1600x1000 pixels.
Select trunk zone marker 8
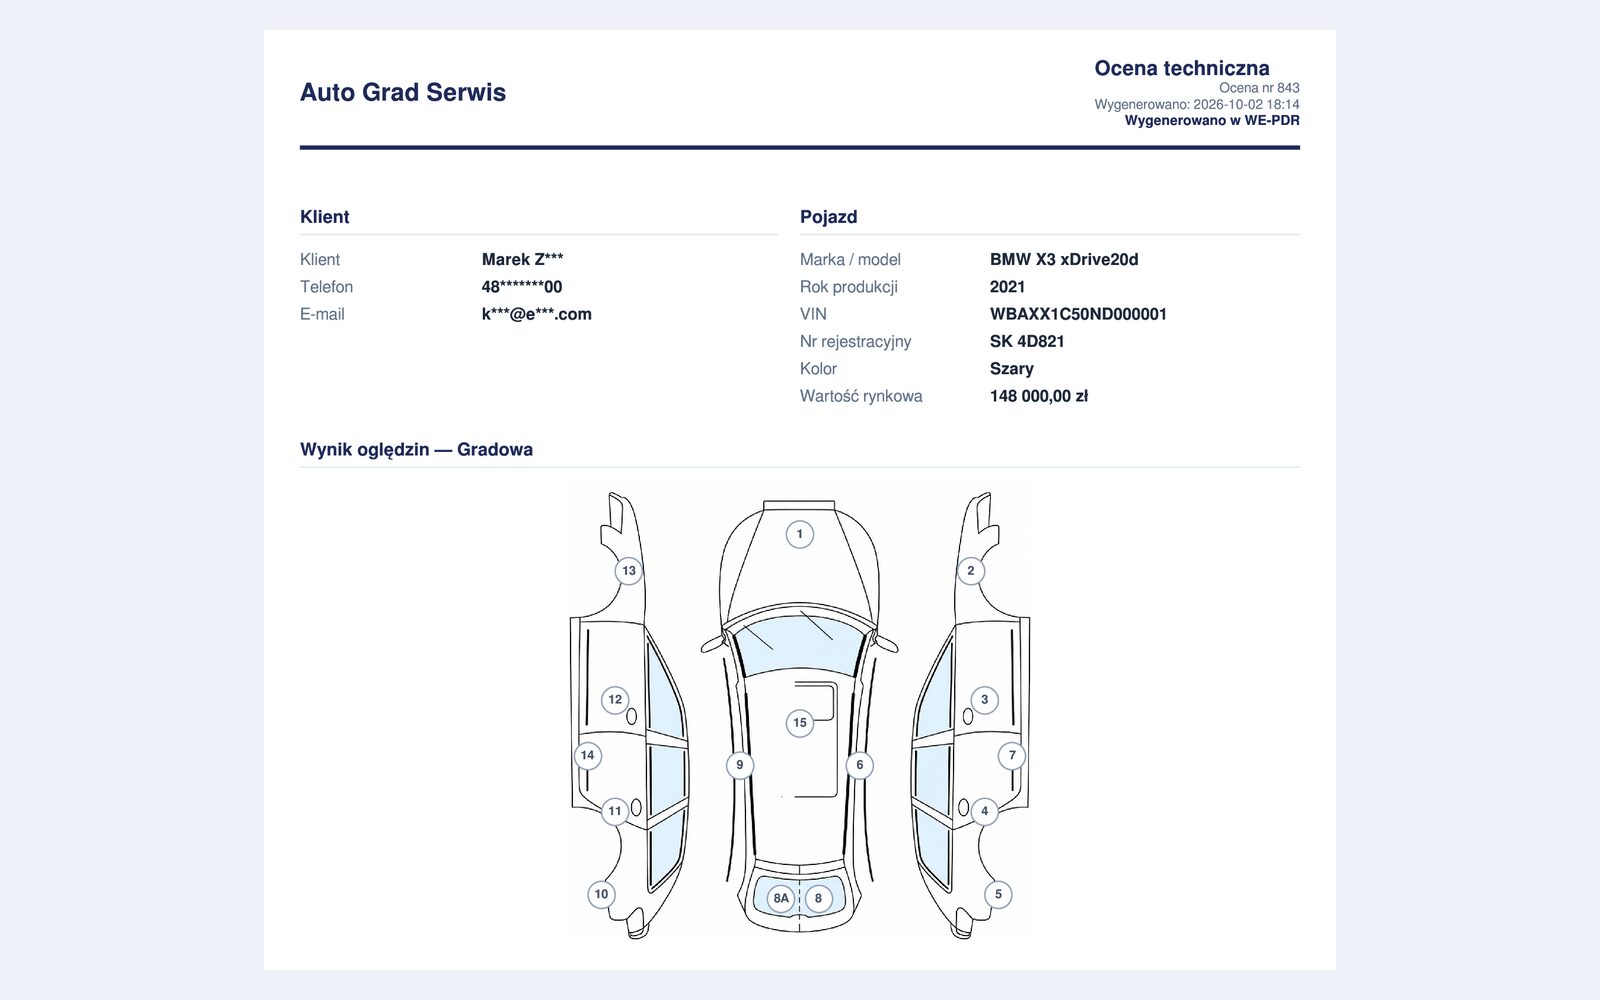click(x=818, y=898)
